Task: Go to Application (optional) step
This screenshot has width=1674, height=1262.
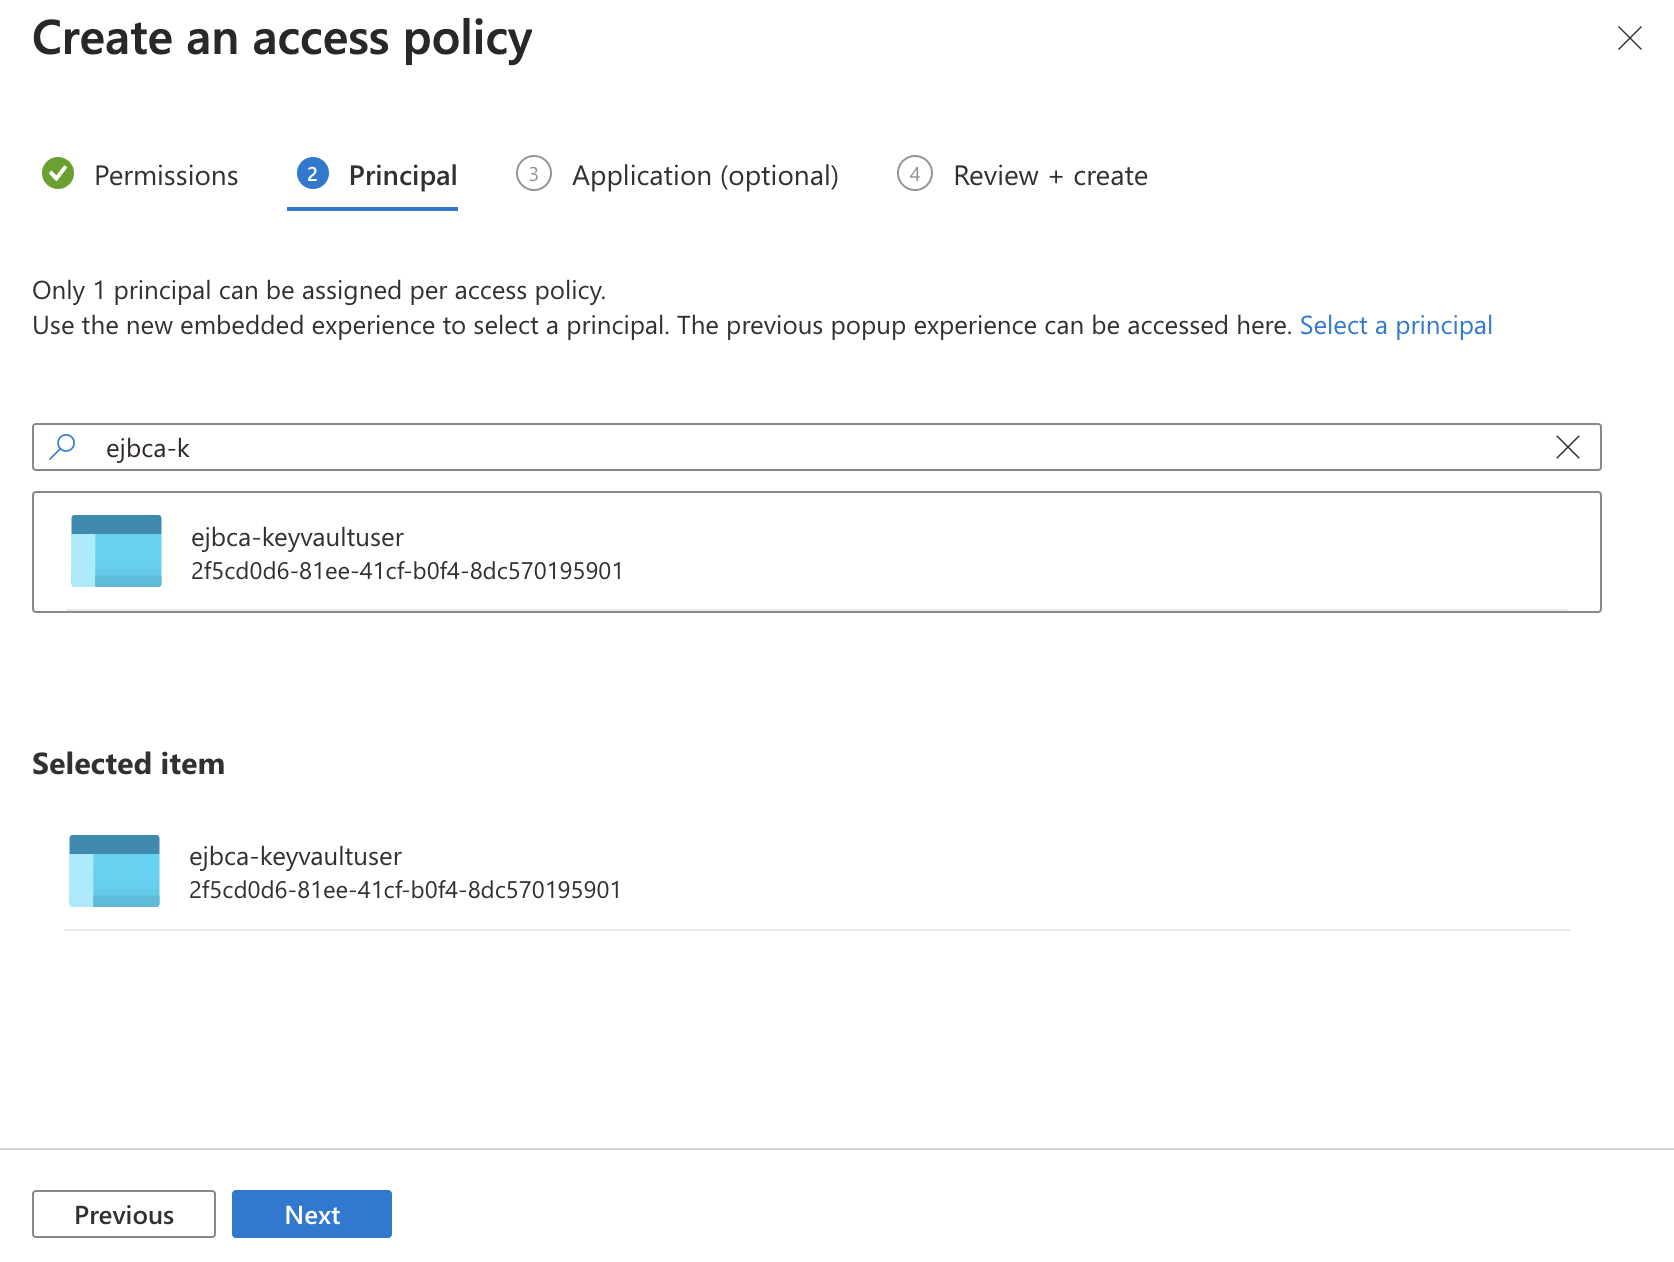Action: (x=704, y=176)
